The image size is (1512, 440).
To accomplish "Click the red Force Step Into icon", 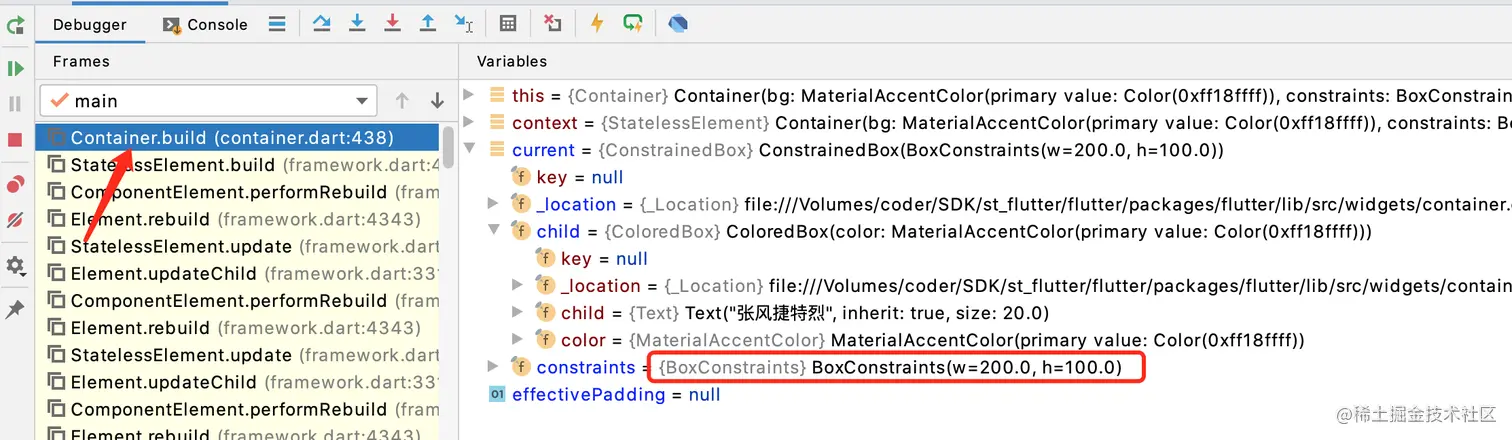I will click(392, 23).
